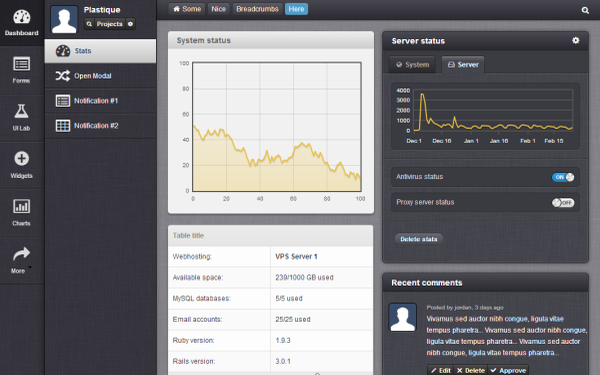Open the Charts bar-graph icon

(x=21, y=206)
